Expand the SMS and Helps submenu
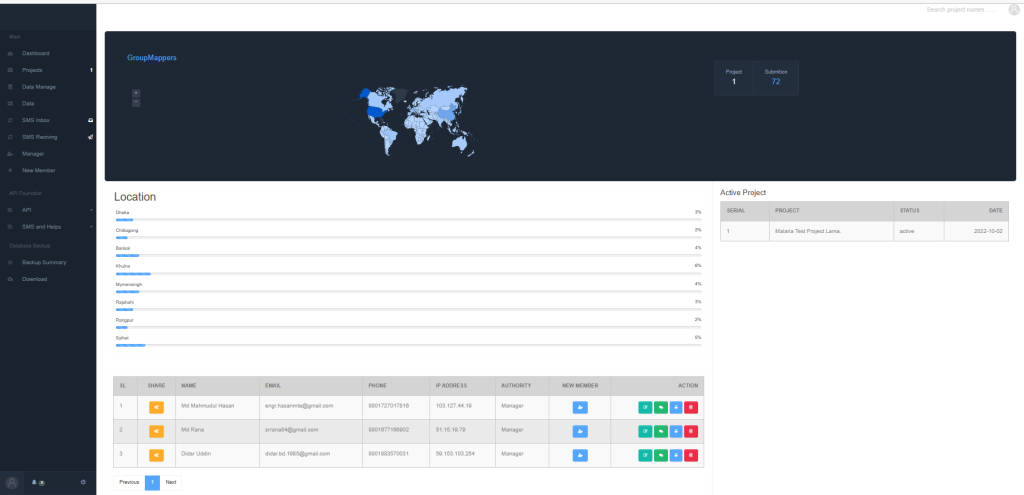The image size is (1024, 495). tap(48, 227)
